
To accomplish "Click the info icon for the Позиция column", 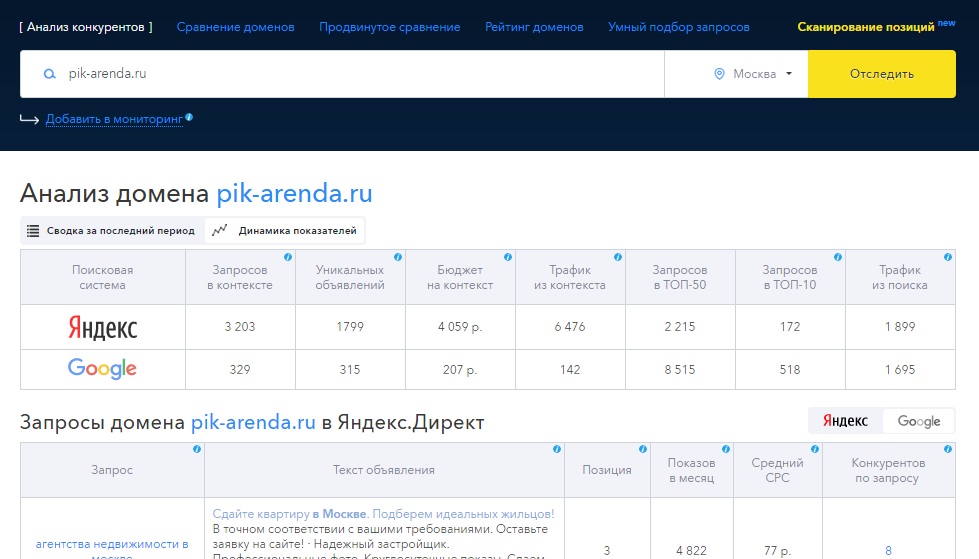I will (x=642, y=448).
